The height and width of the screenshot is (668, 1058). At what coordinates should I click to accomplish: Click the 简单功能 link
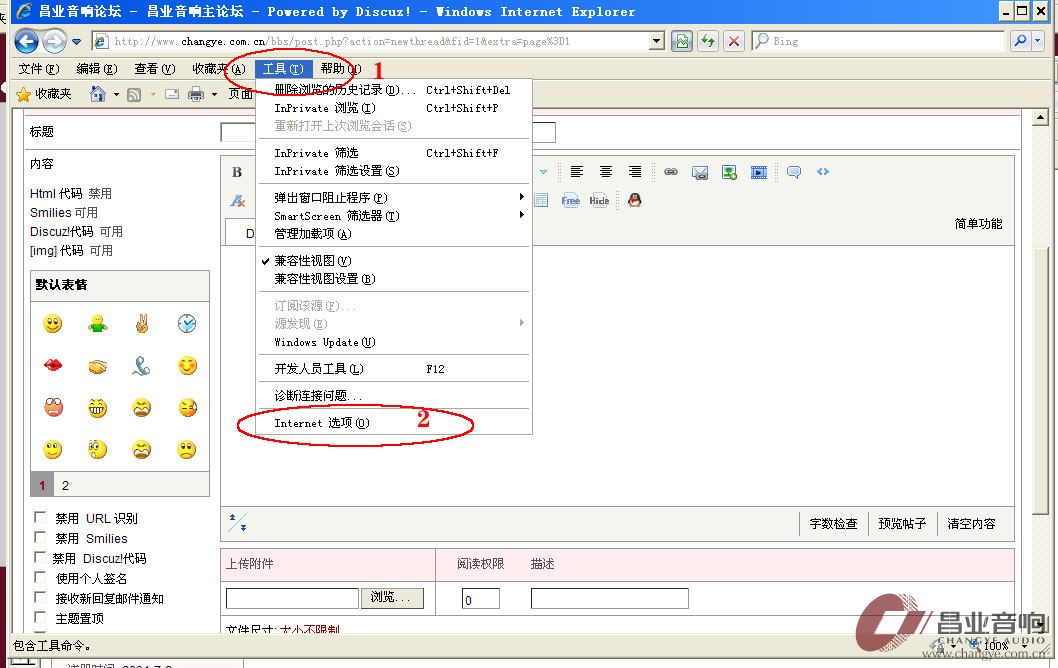978,224
